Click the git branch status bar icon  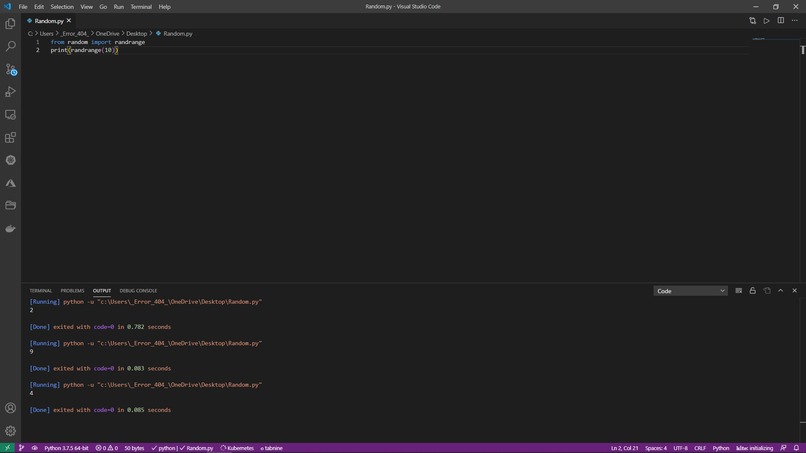coord(22,448)
